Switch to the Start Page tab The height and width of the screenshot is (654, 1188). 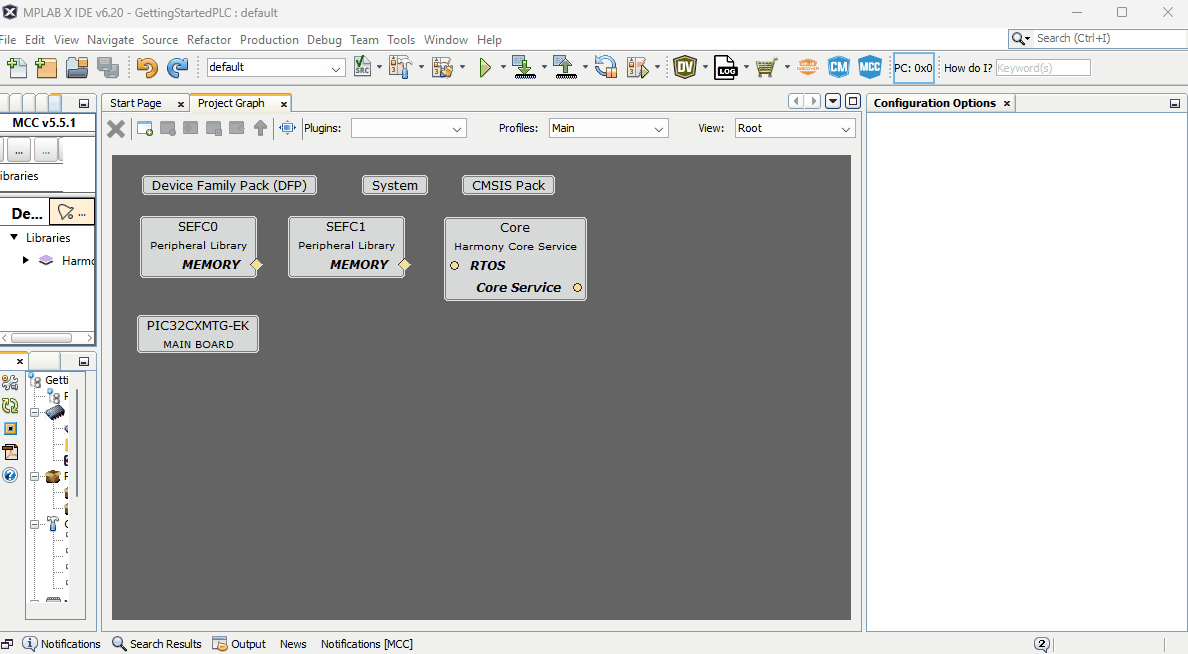pos(136,103)
